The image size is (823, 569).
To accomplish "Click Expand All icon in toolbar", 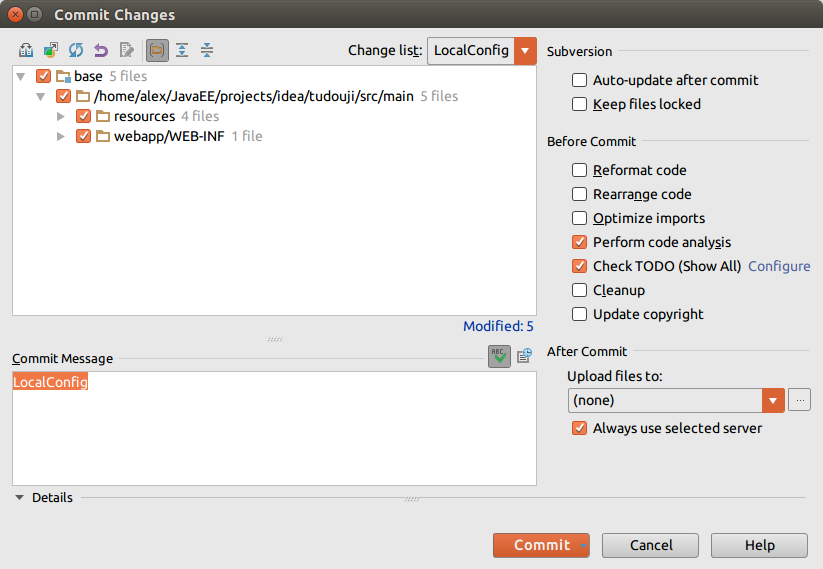I will [x=182, y=50].
